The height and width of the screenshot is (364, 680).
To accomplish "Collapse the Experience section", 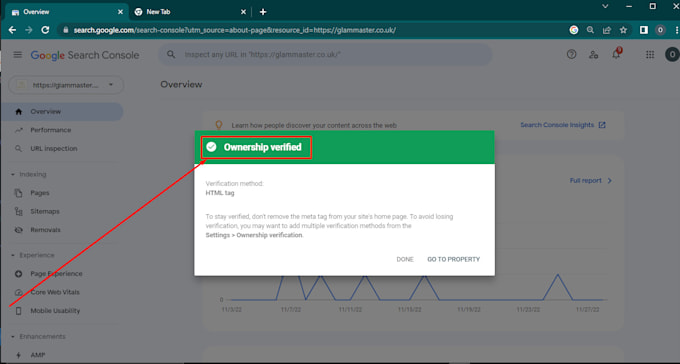I will tap(13, 255).
